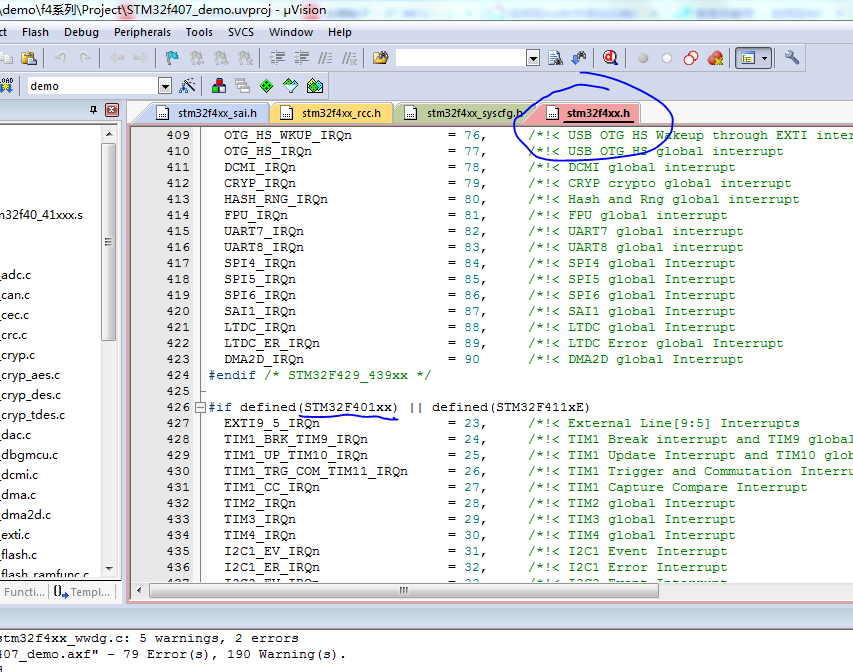Open window layout dropdown arrow

[x=765, y=58]
